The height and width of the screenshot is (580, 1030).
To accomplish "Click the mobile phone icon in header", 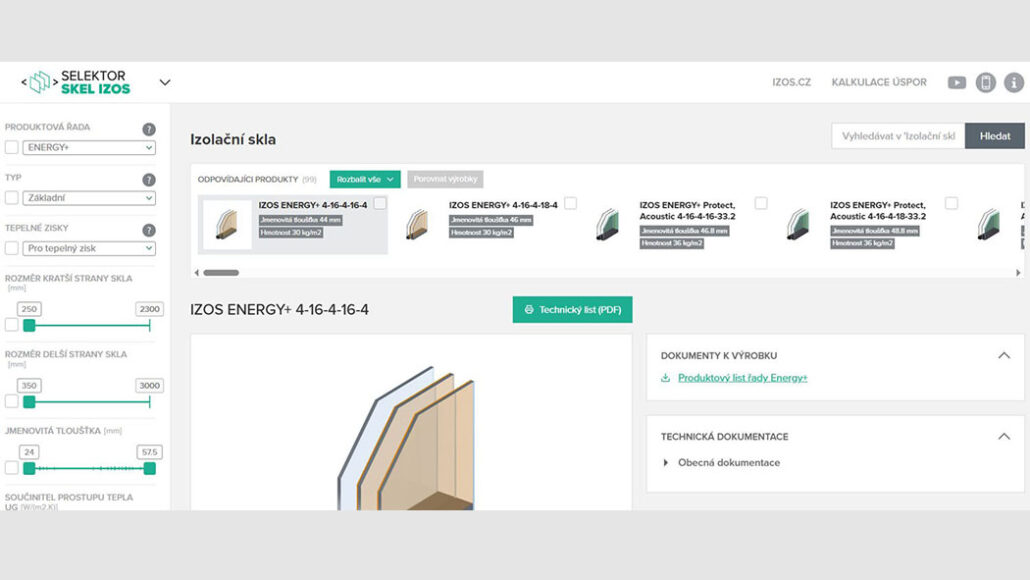I will coord(985,83).
